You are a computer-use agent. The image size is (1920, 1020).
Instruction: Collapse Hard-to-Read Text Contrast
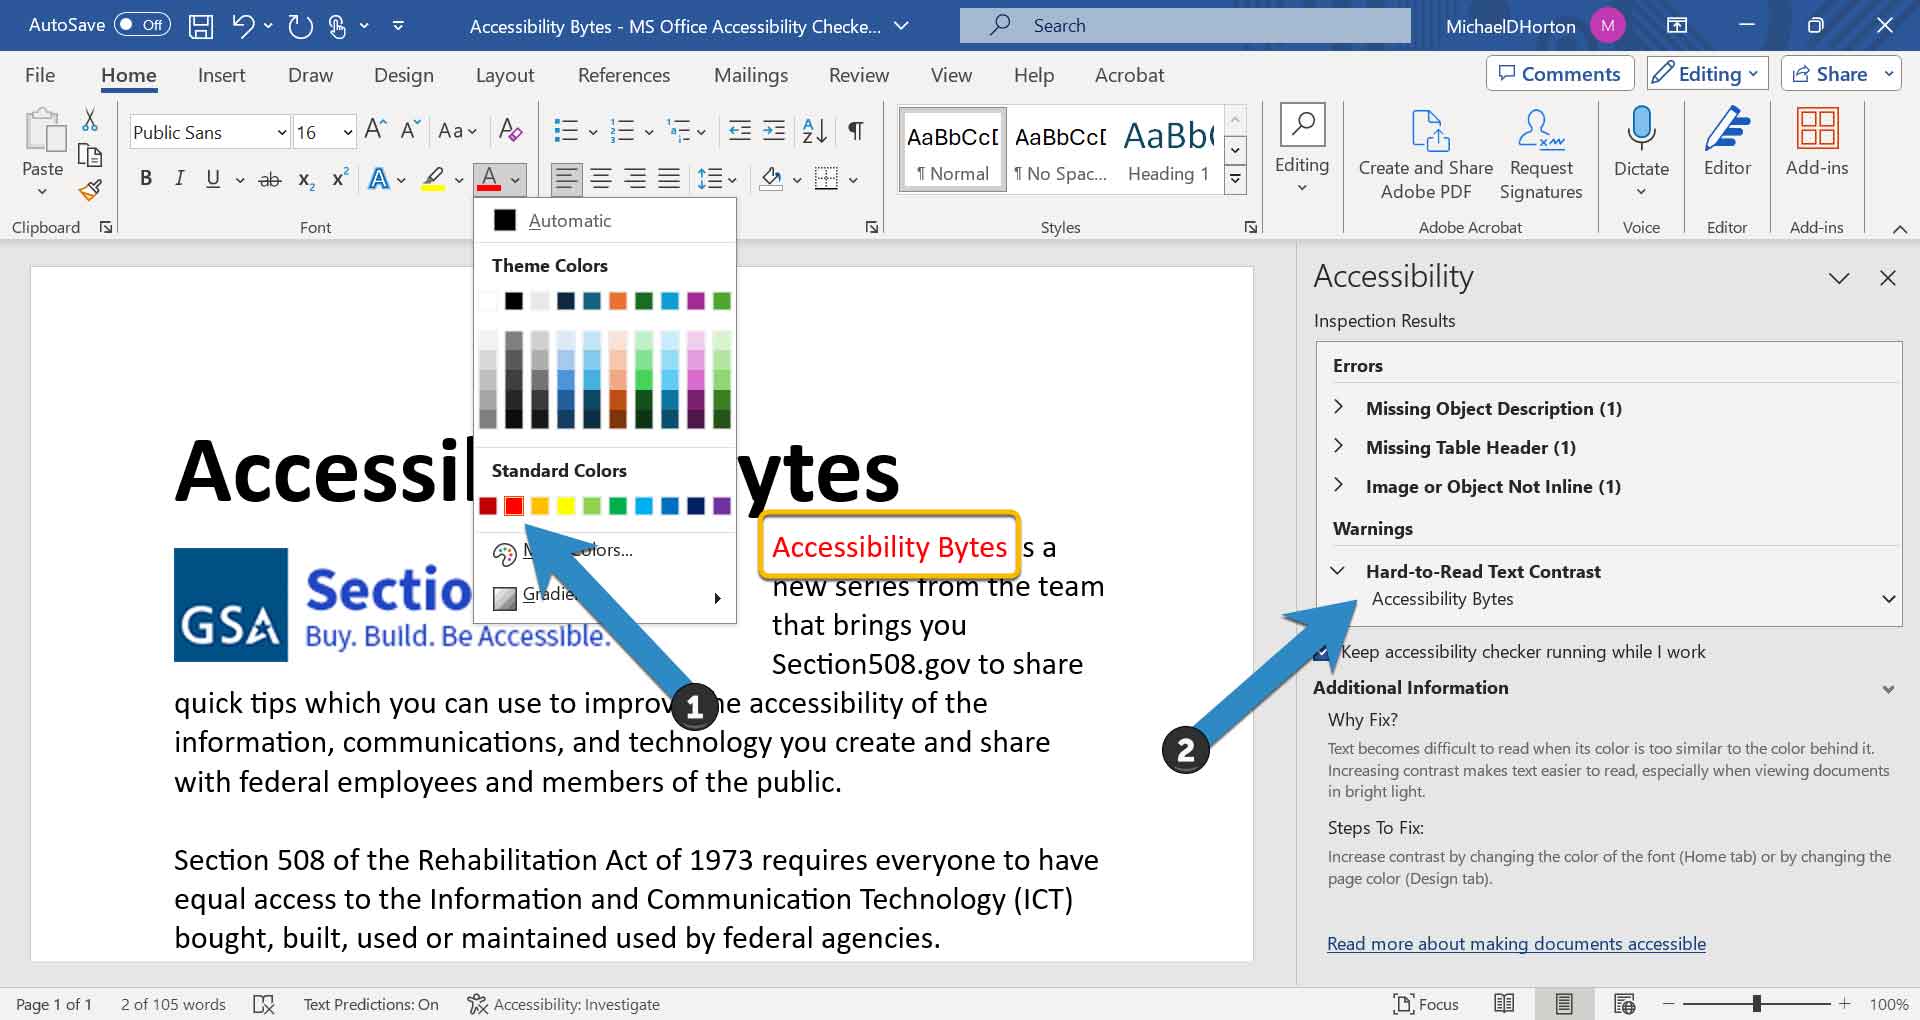click(x=1337, y=571)
